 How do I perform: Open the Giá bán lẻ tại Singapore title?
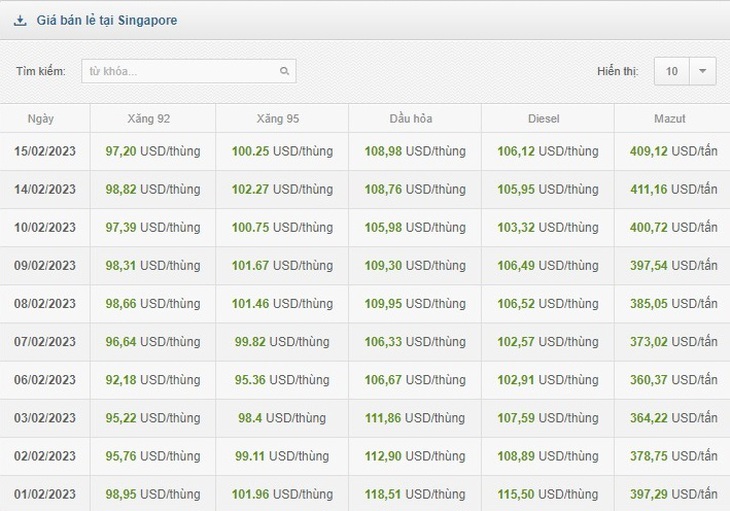(107, 20)
